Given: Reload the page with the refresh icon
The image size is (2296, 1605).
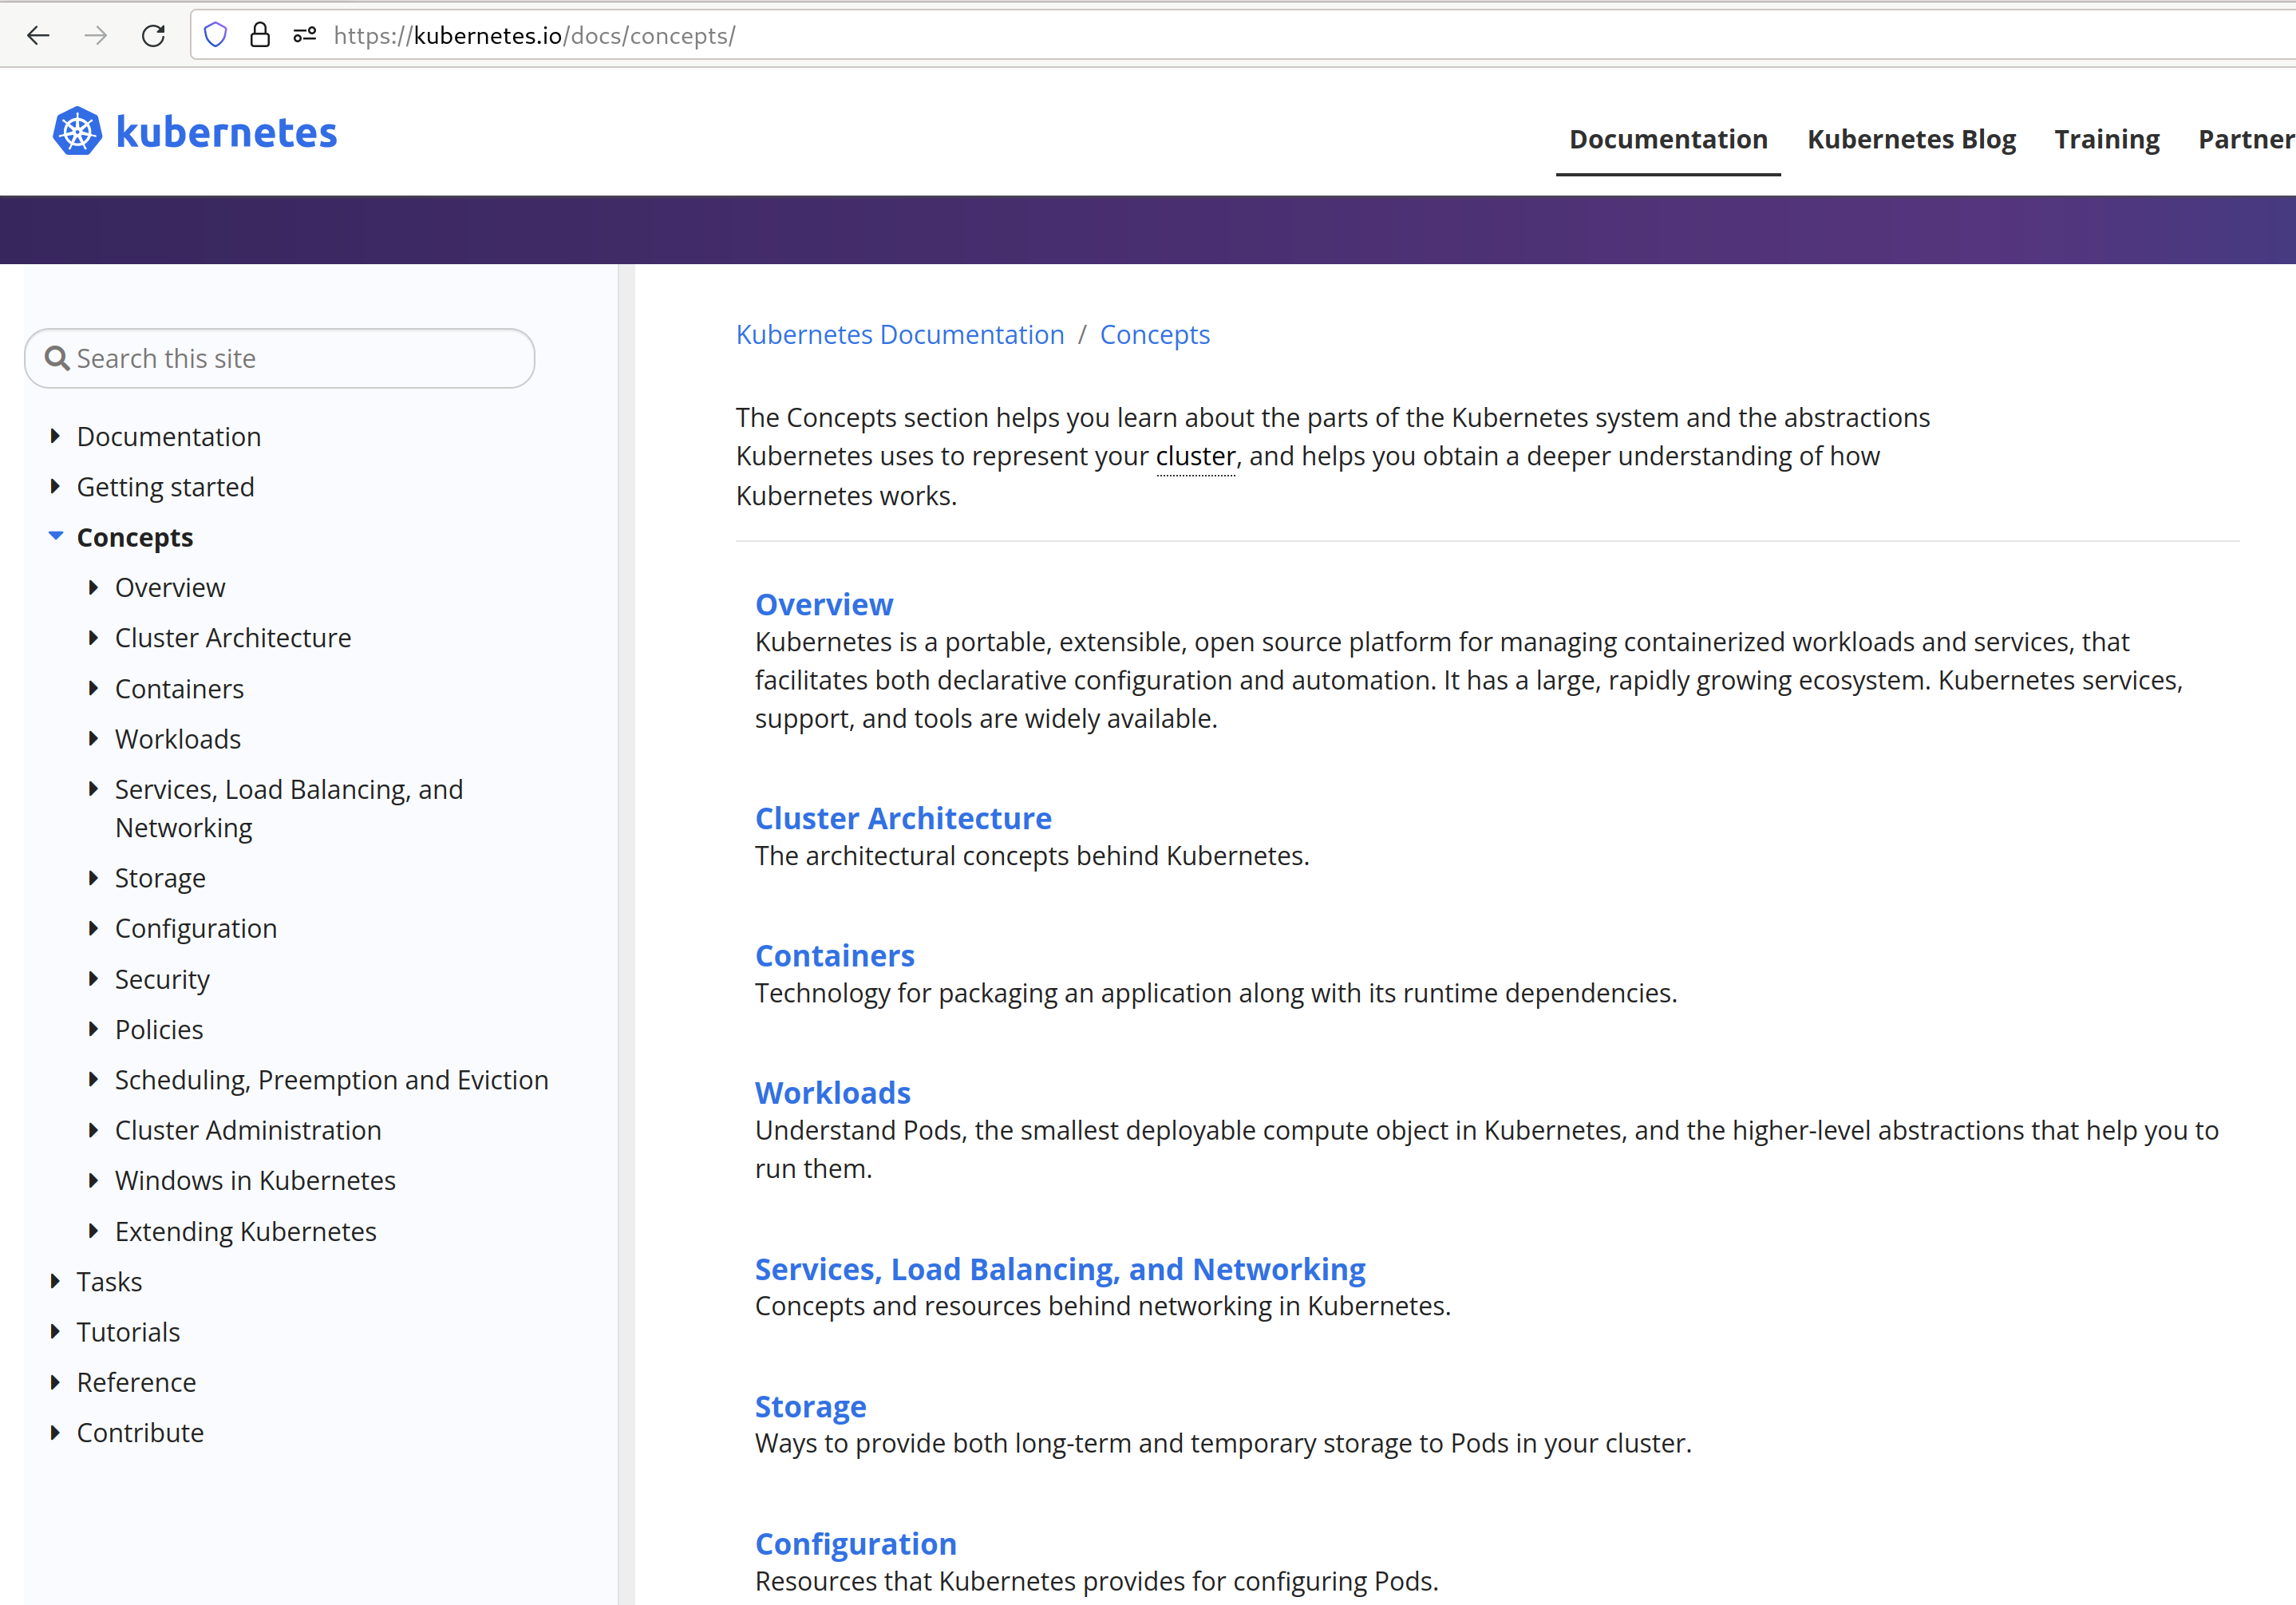Looking at the screenshot, I should (x=153, y=35).
